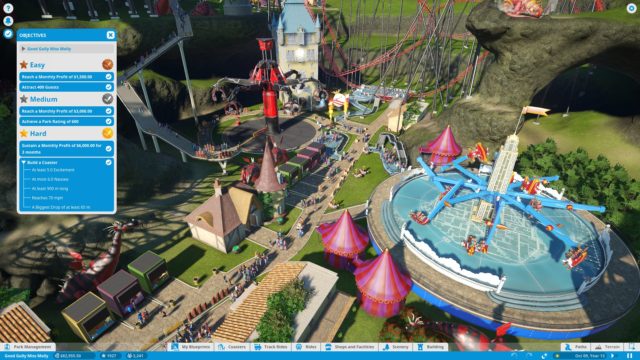Open the Coasters tab
The height and width of the screenshot is (360, 640).
point(232,347)
